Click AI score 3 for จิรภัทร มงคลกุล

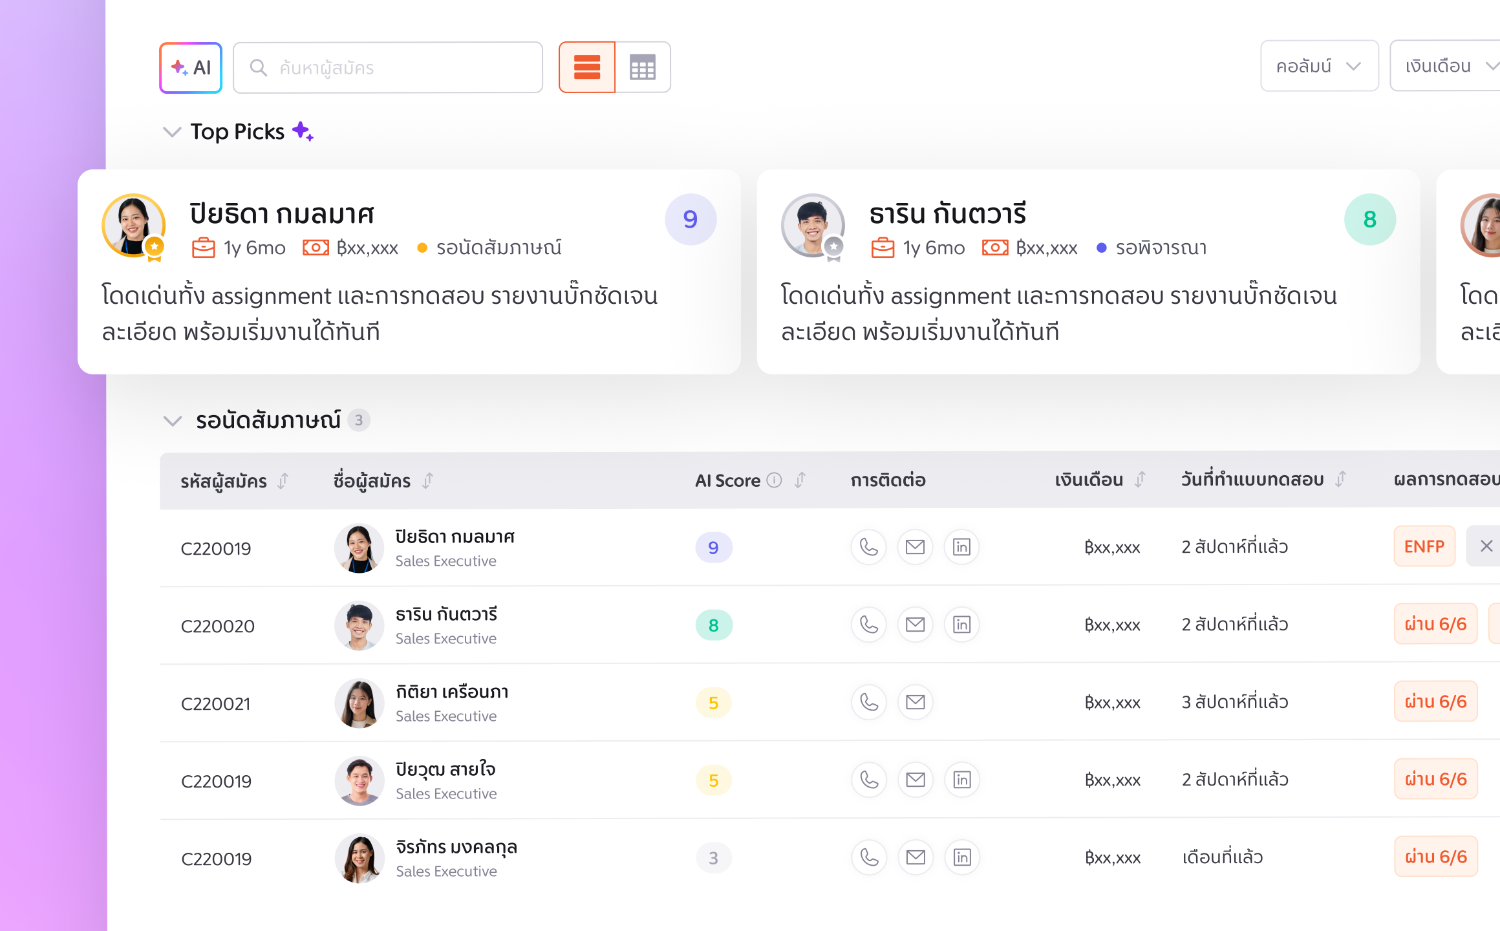point(714,858)
